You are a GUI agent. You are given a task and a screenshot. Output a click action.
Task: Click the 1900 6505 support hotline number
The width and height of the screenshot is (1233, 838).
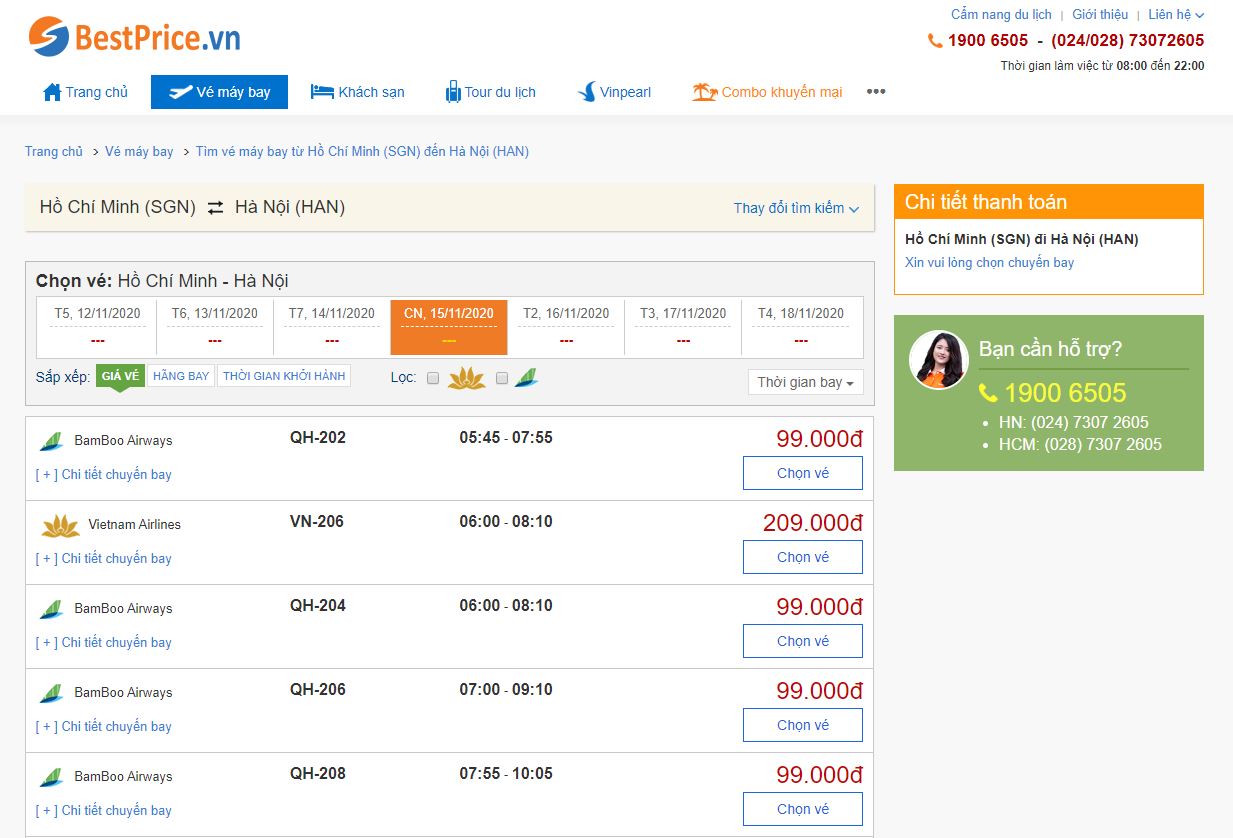coord(1065,393)
